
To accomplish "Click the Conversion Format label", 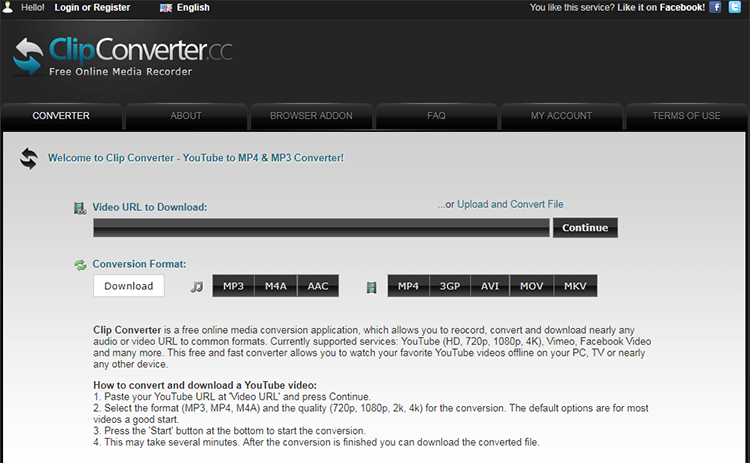I will tap(139, 264).
